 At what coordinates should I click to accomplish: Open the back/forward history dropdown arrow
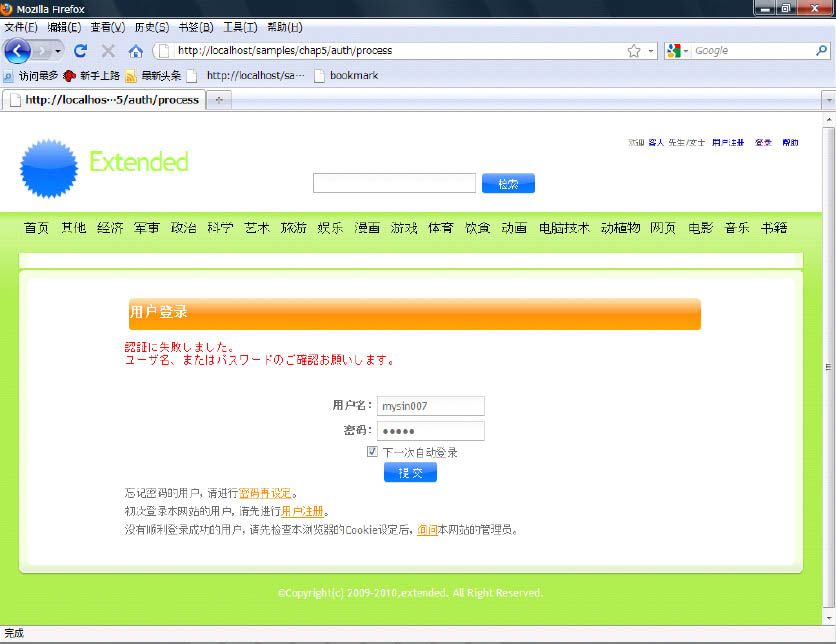point(58,51)
